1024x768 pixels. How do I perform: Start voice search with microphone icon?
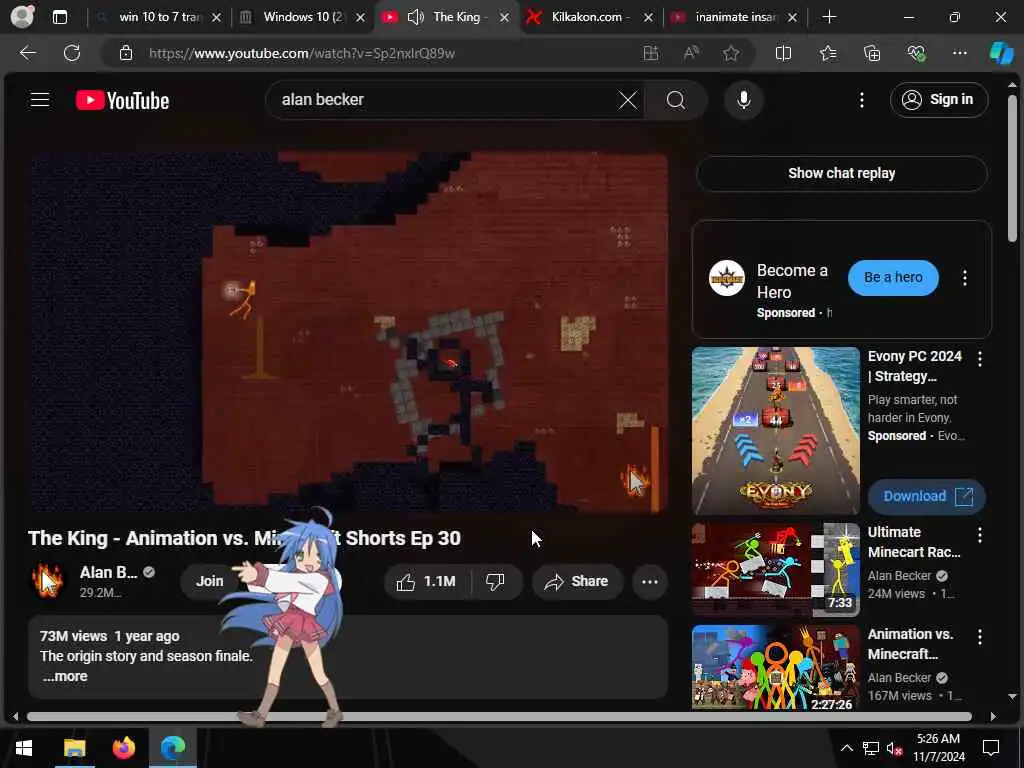point(743,100)
